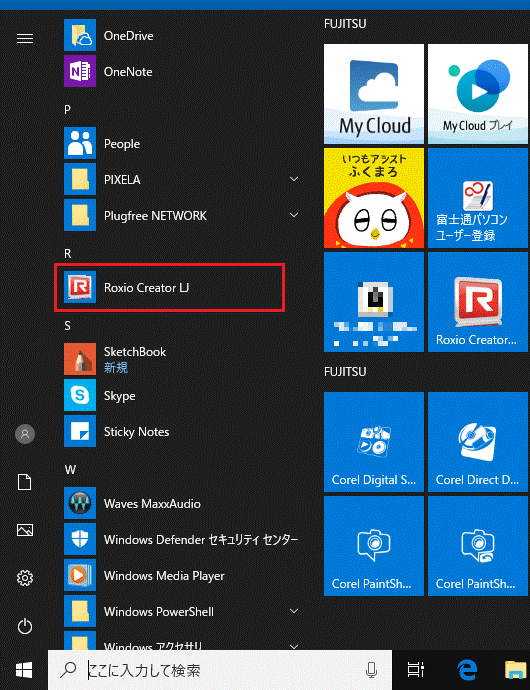
Task: Open the 富士通パソコン ユーザー登録 tile
Action: coord(478,198)
